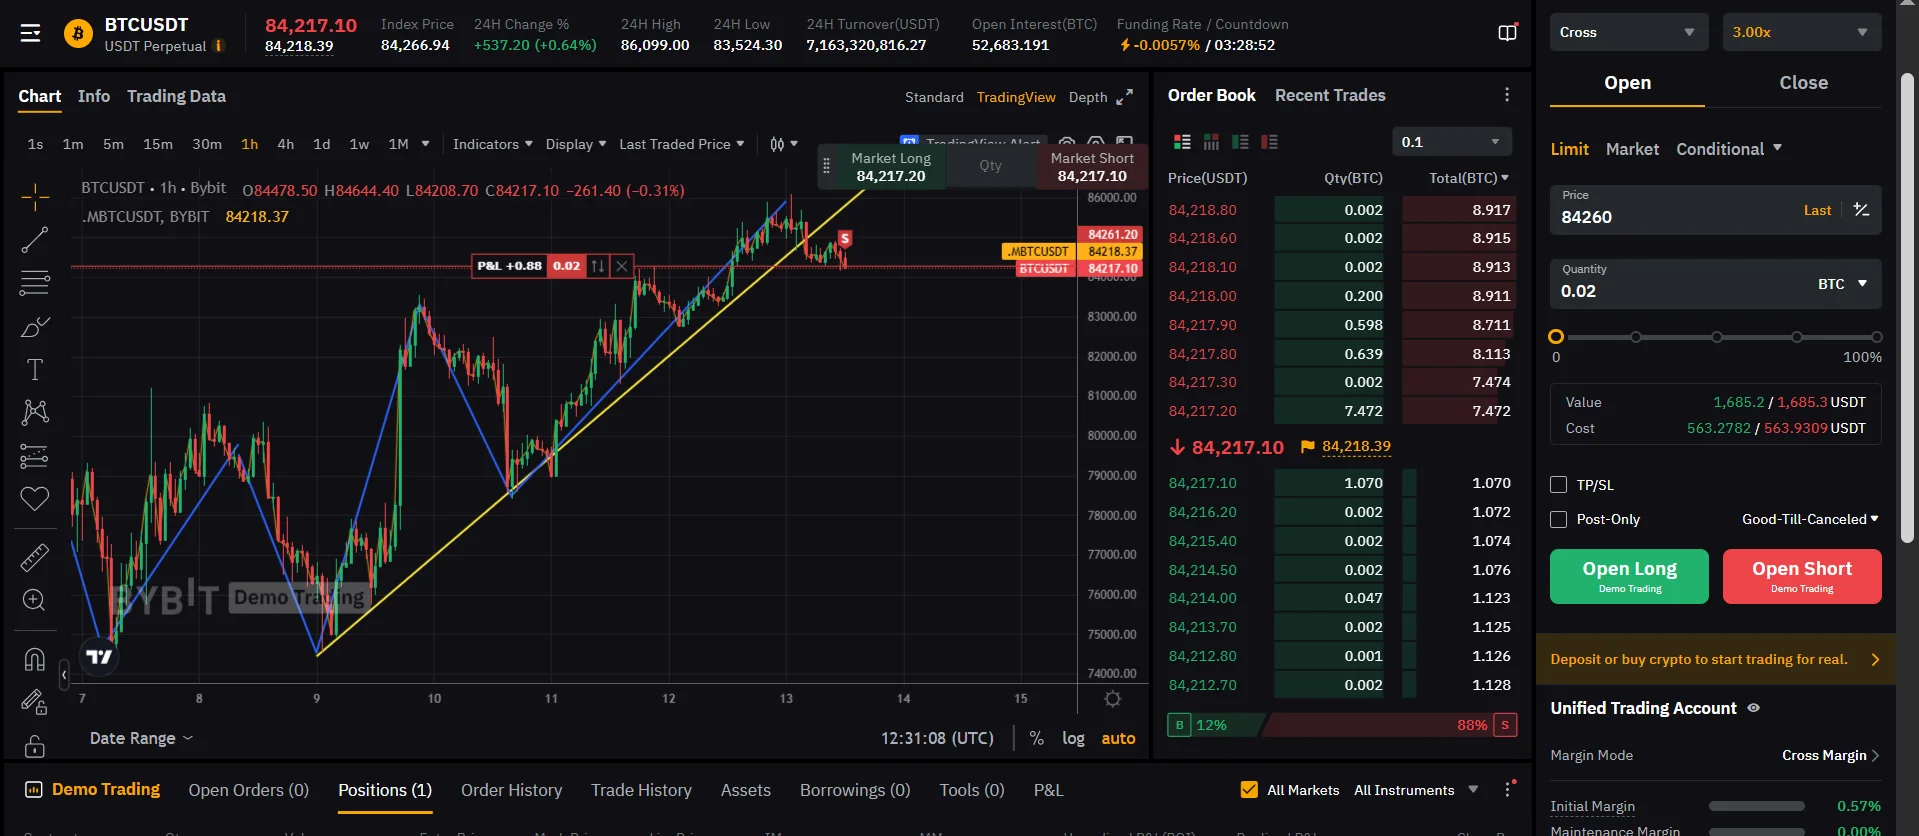The width and height of the screenshot is (1919, 836).
Task: Switch to the Recent Trades tab
Action: (1330, 95)
